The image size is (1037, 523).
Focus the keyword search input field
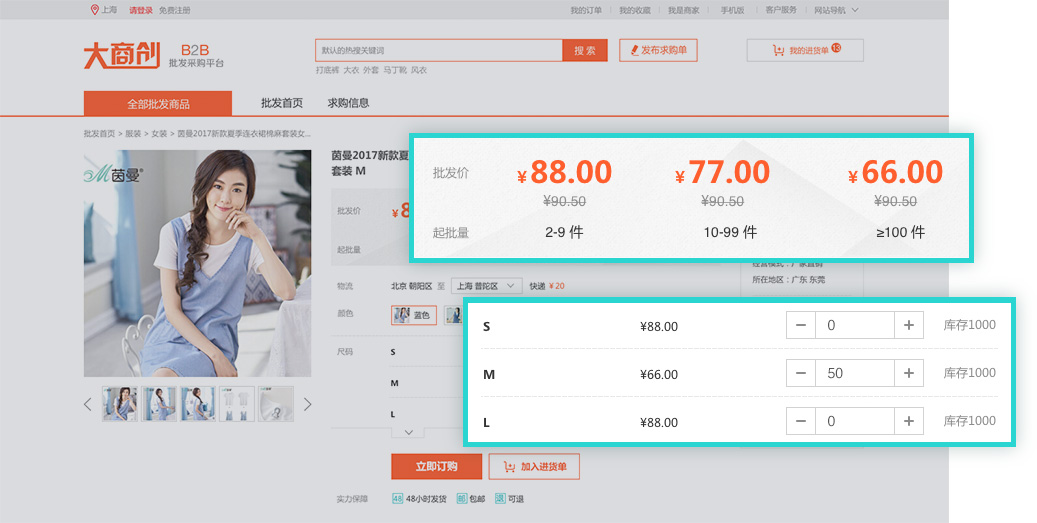click(x=439, y=50)
